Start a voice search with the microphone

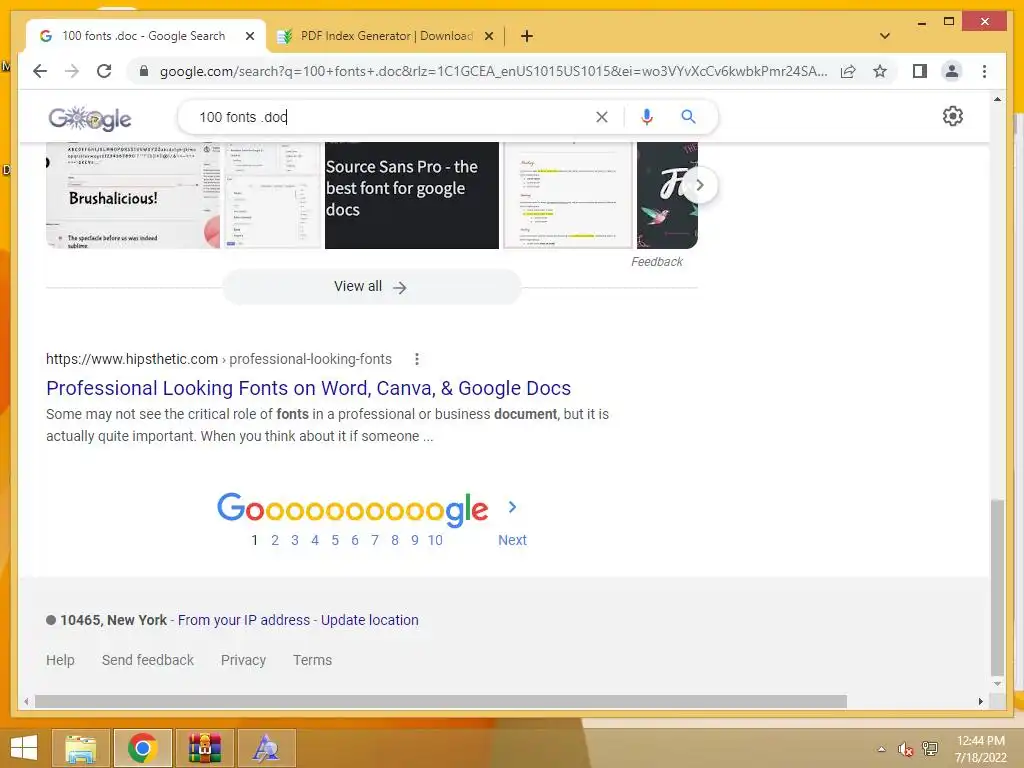pos(647,117)
